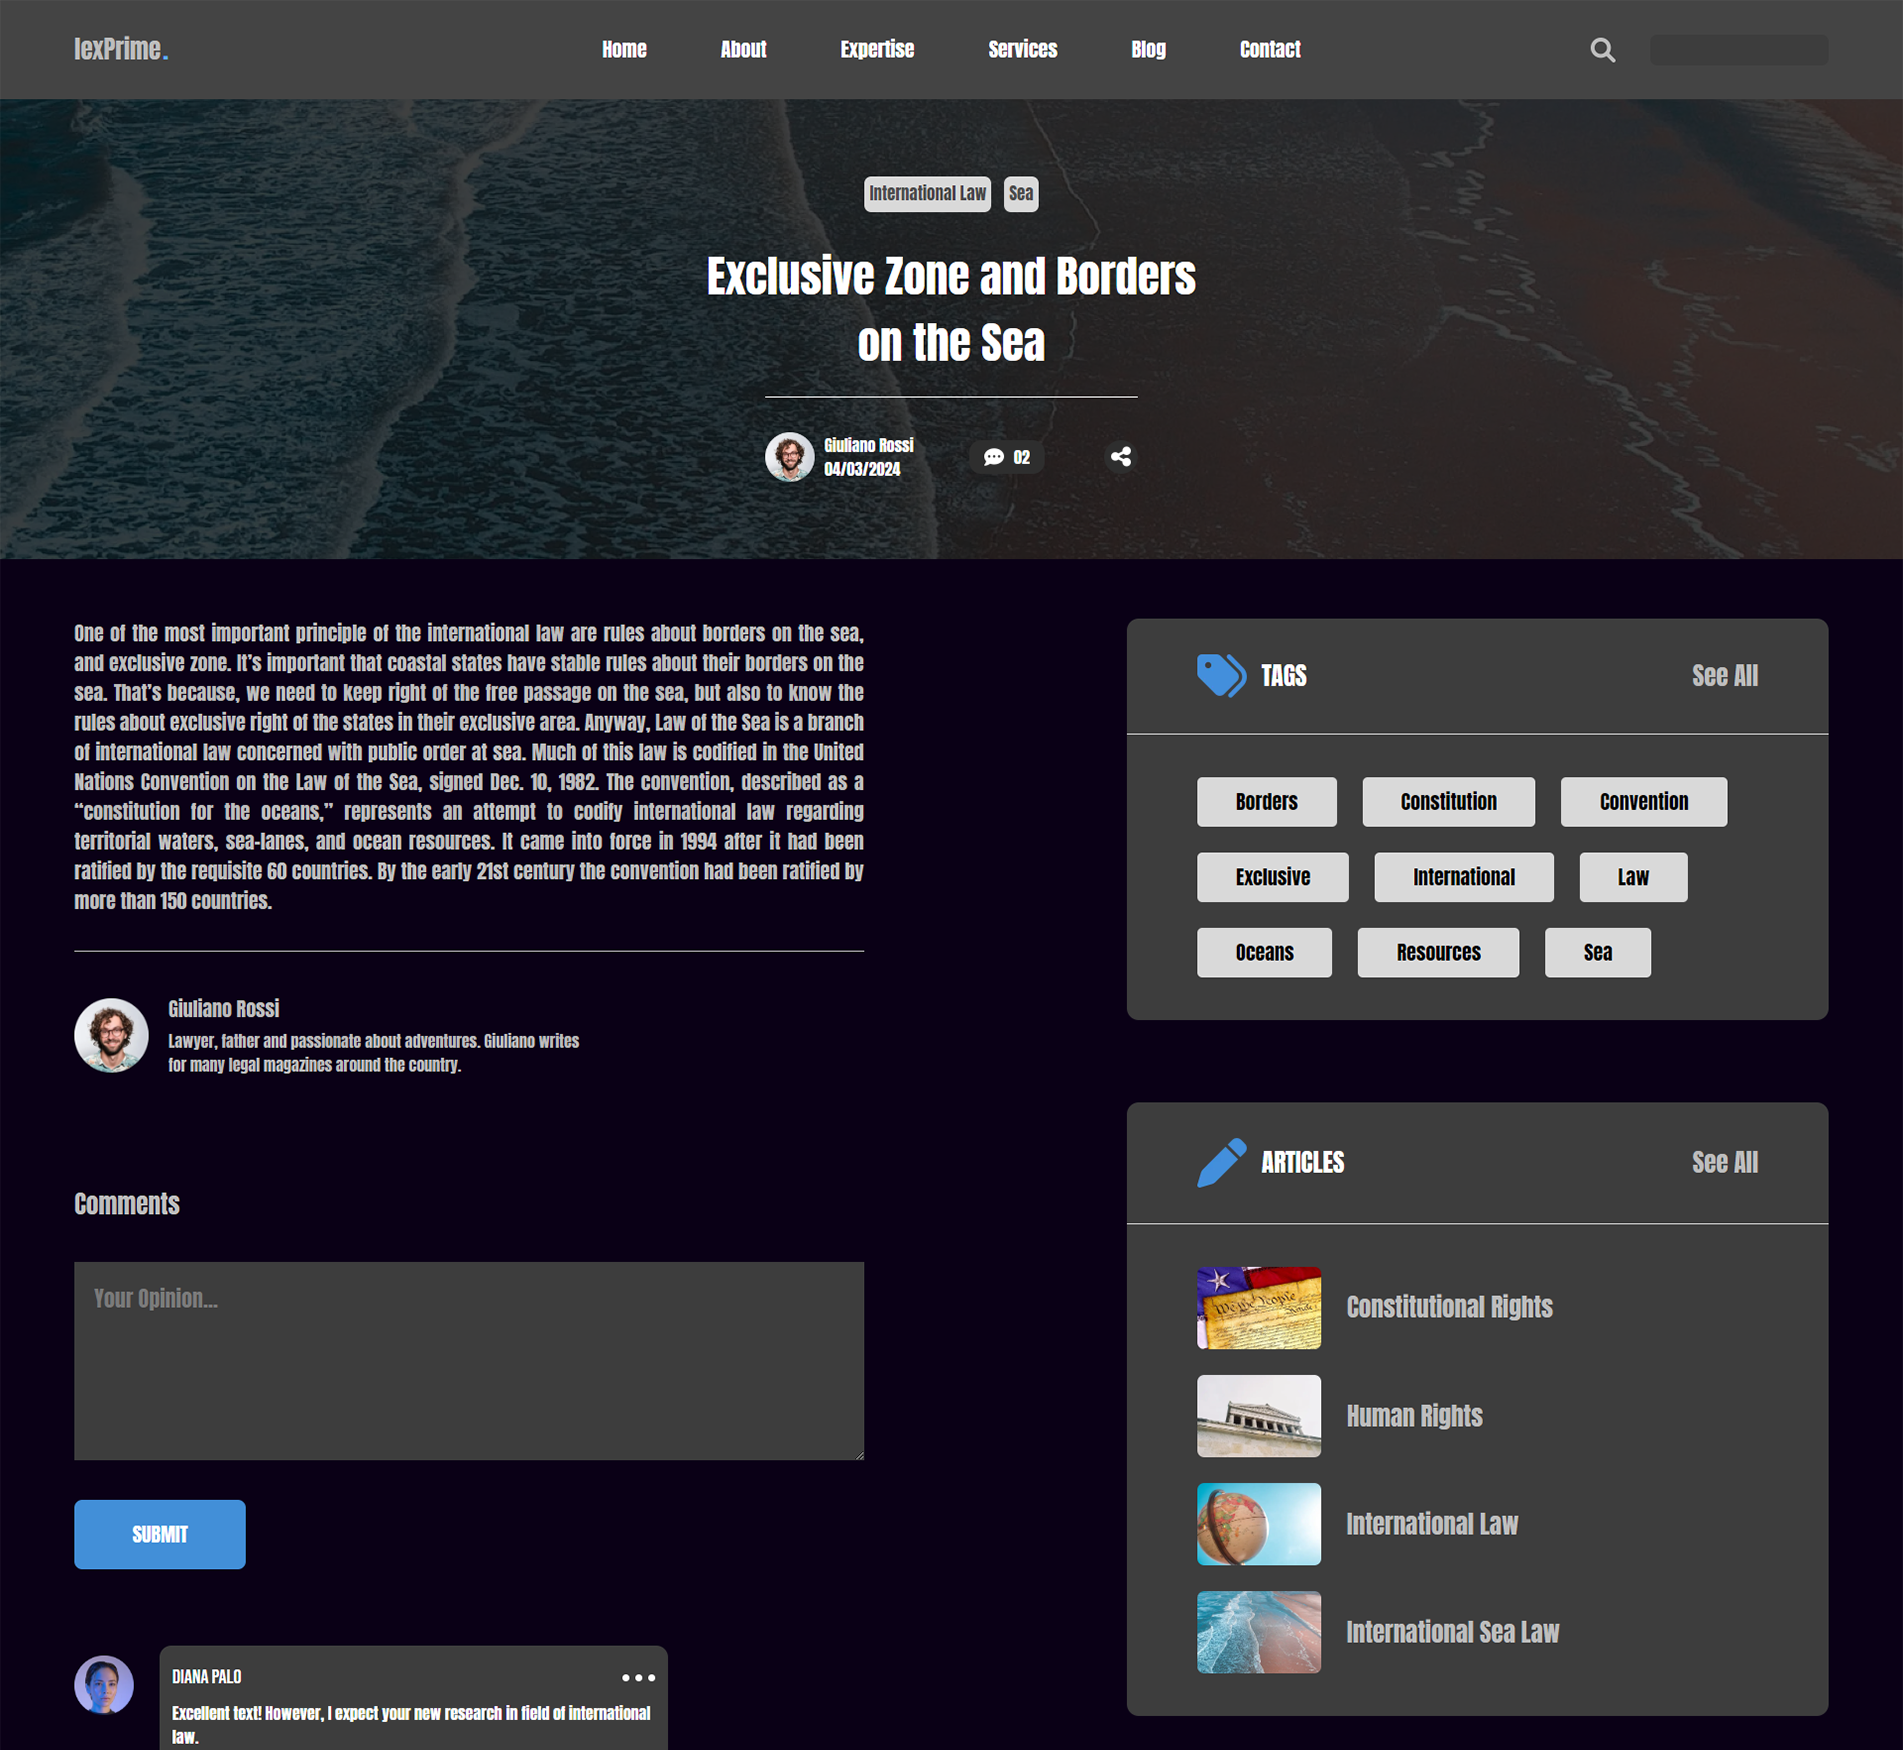The image size is (1903, 1750).
Task: Click Giuliano Rossi's avatar in the header
Action: [789, 457]
